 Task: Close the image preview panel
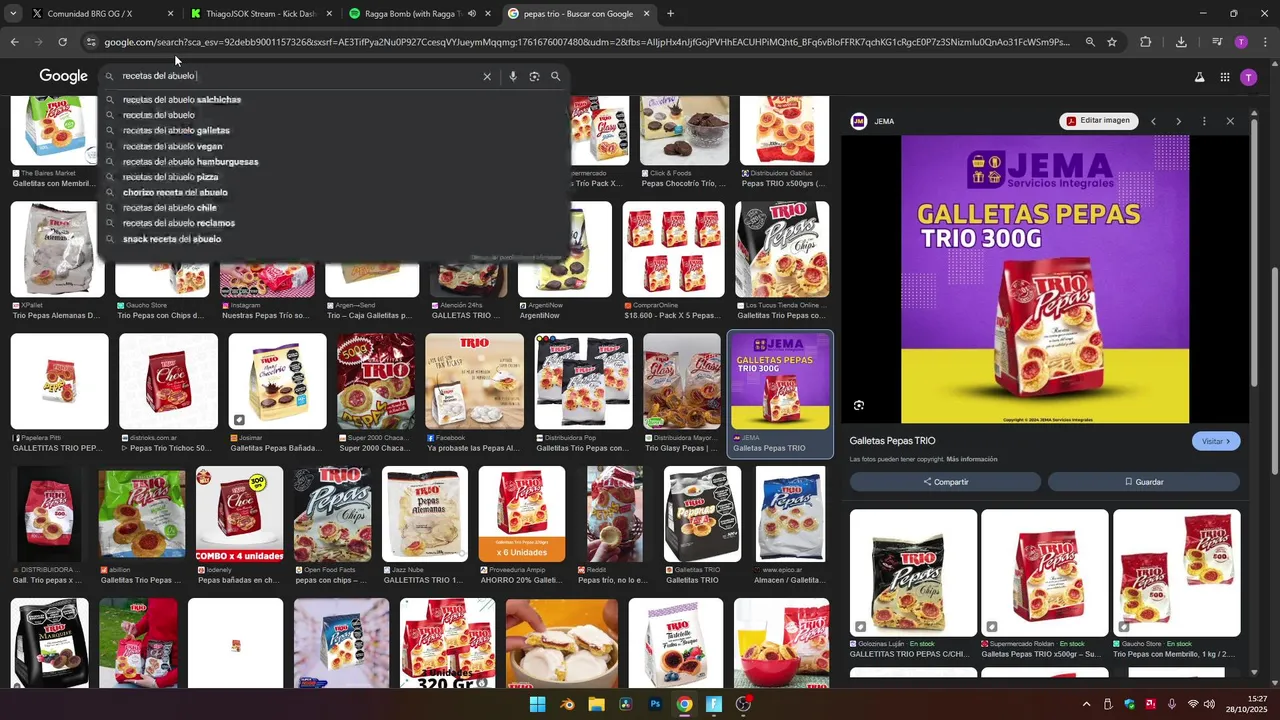1230,121
